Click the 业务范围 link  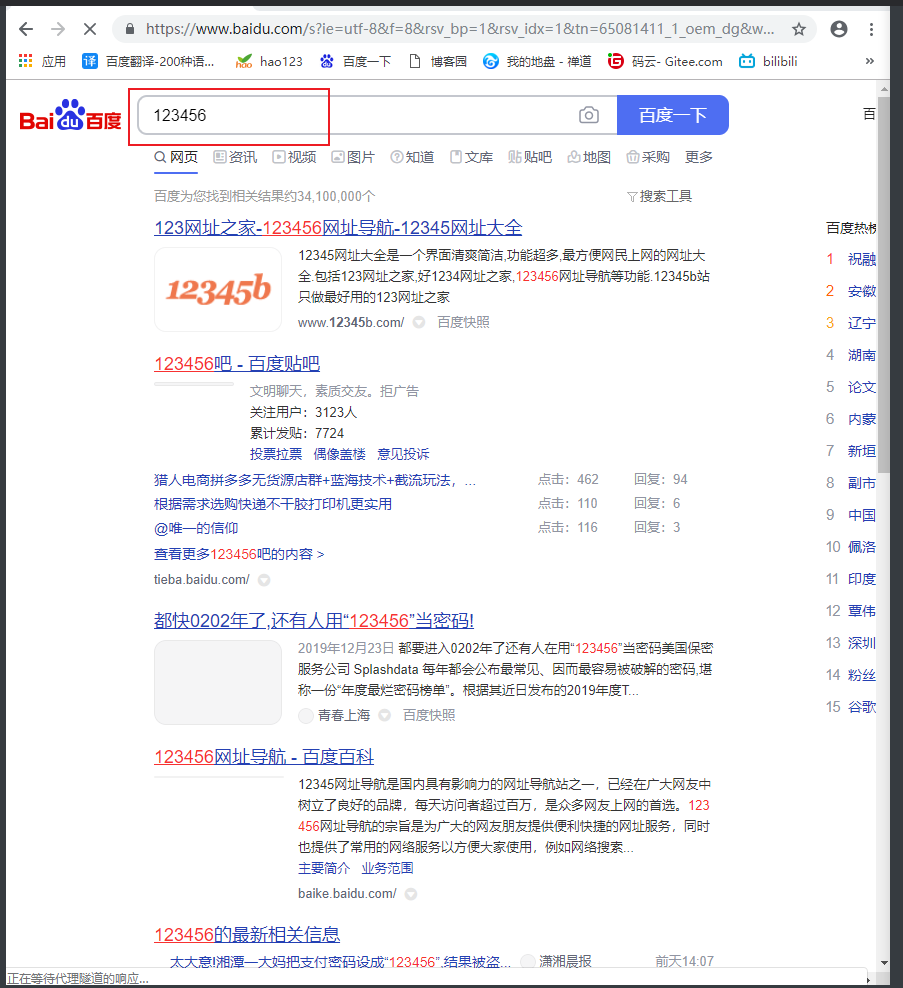click(x=388, y=868)
